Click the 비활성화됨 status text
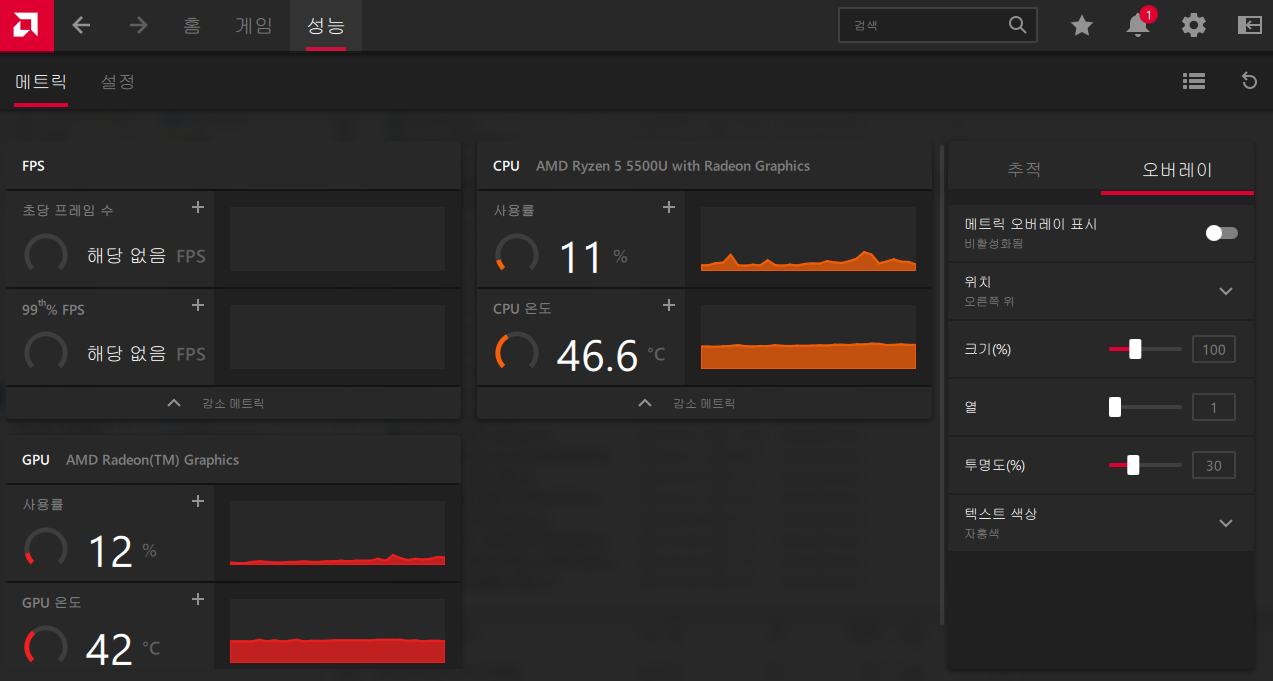This screenshot has width=1273, height=681. click(x=994, y=243)
